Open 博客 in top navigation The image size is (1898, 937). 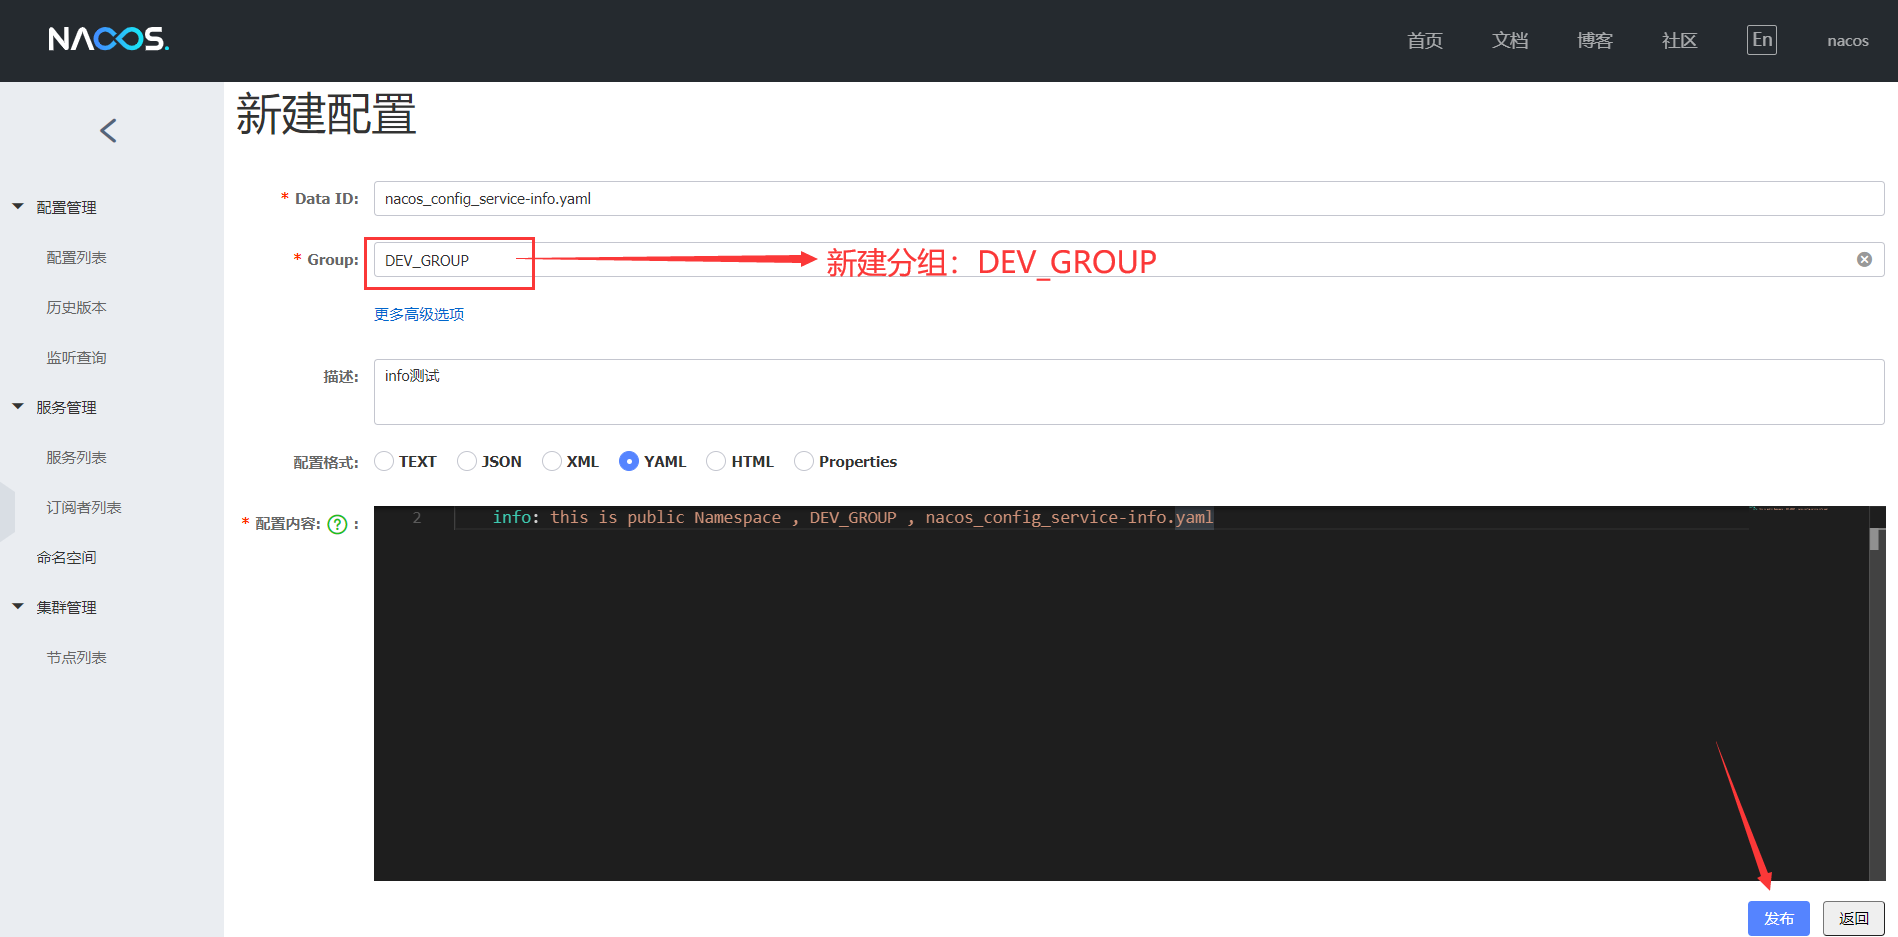(x=1595, y=41)
